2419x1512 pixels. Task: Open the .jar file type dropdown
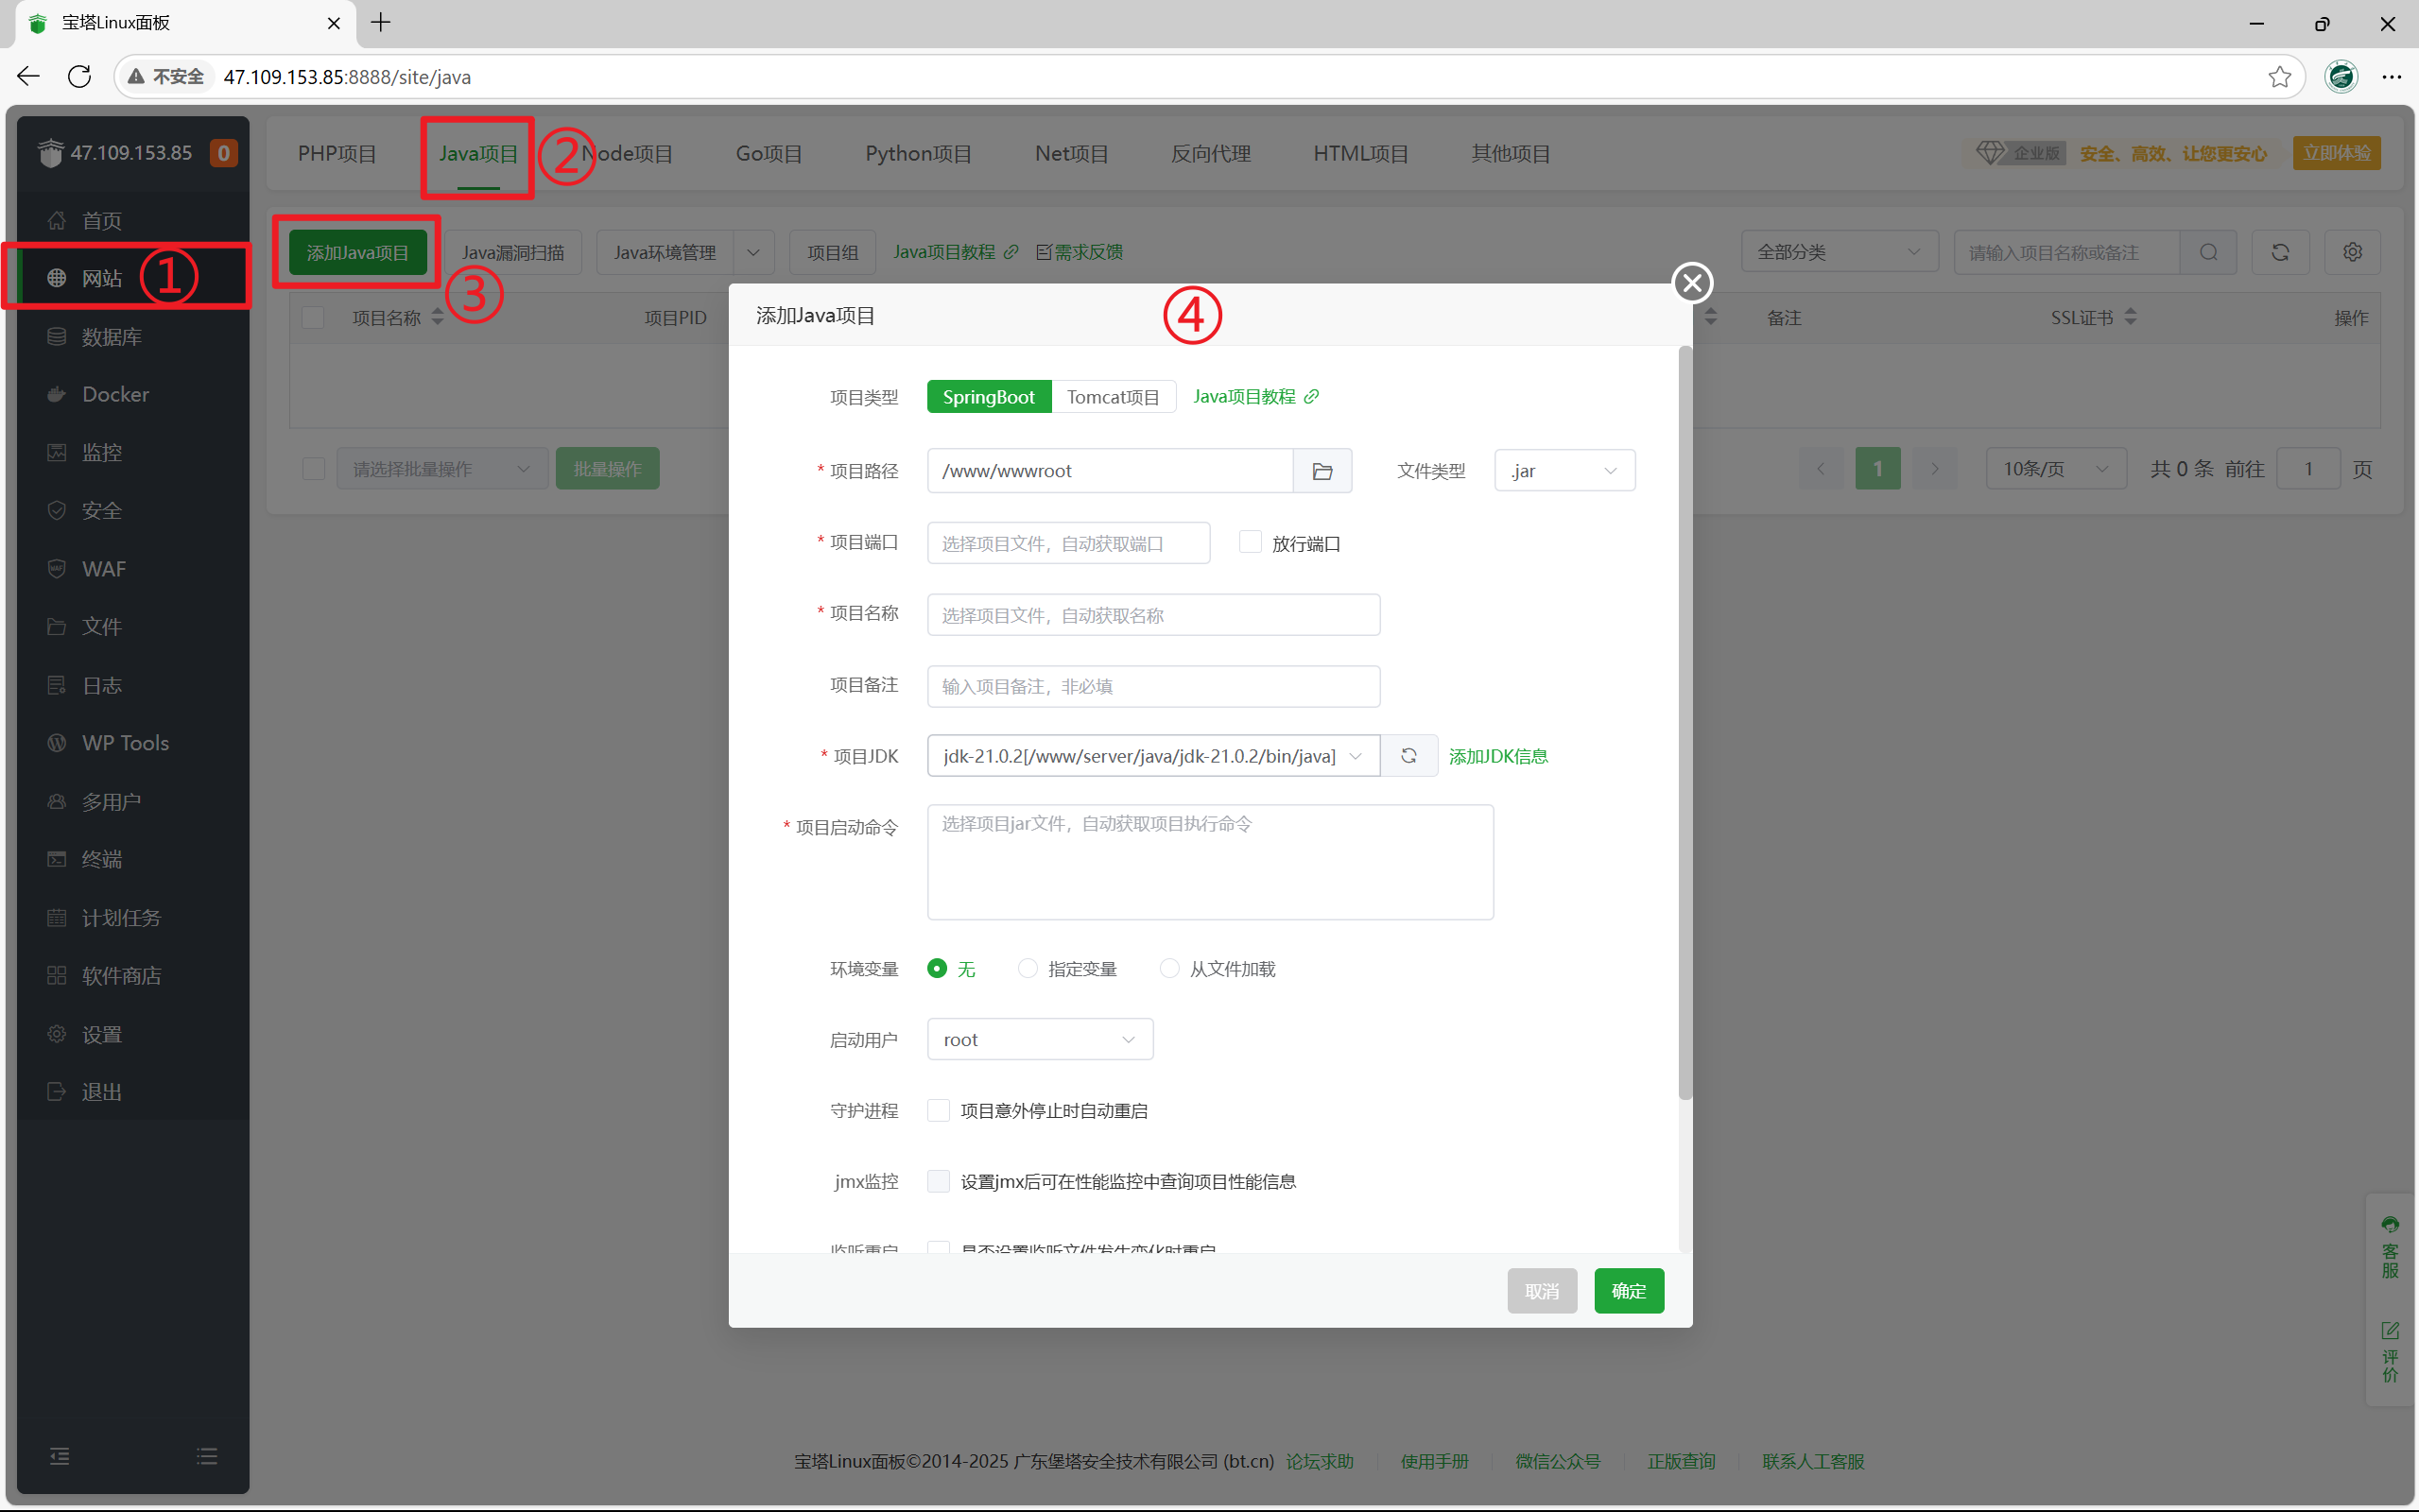1564,471
